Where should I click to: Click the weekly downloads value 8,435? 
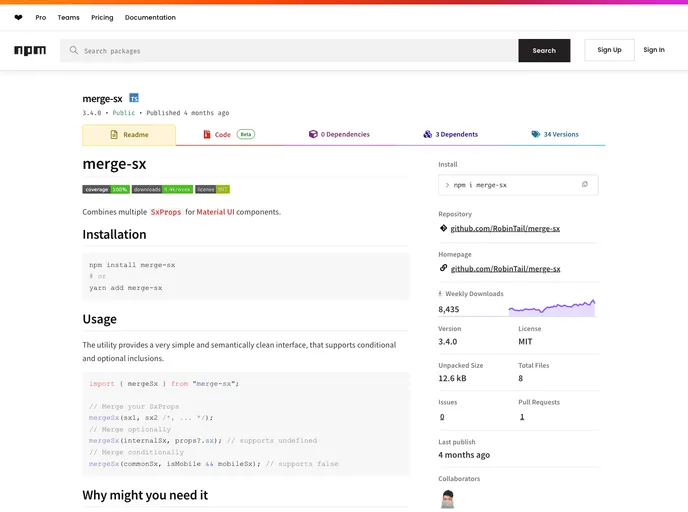click(x=448, y=309)
